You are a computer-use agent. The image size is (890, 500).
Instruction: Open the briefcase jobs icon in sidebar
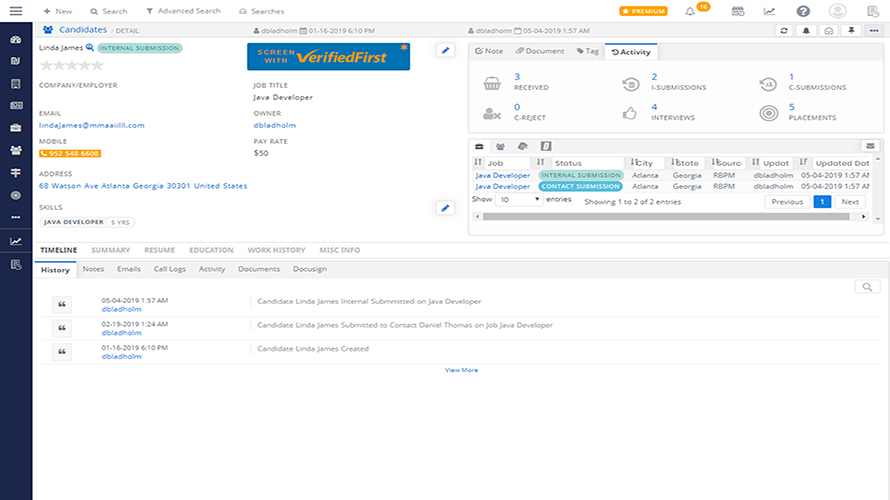point(16,128)
